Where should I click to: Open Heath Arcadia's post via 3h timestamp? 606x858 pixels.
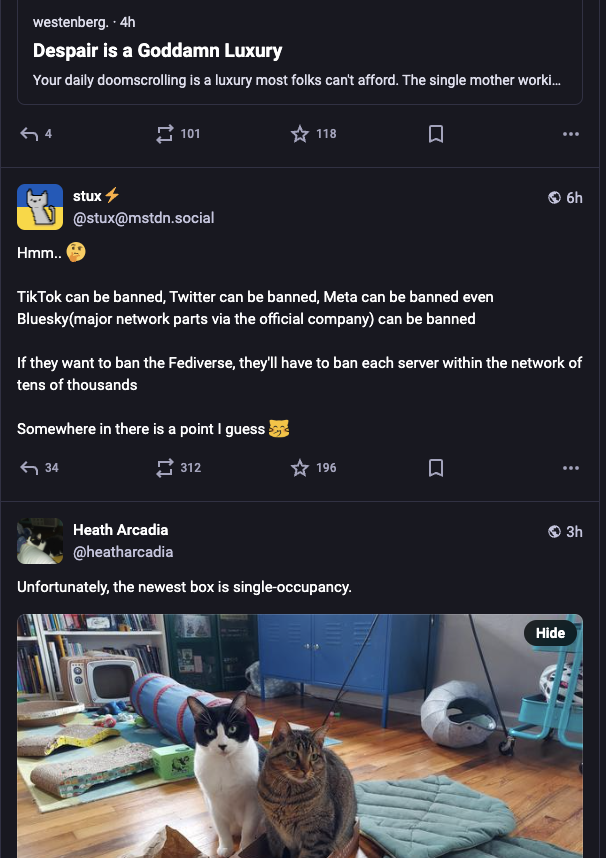pyautogui.click(x=574, y=531)
